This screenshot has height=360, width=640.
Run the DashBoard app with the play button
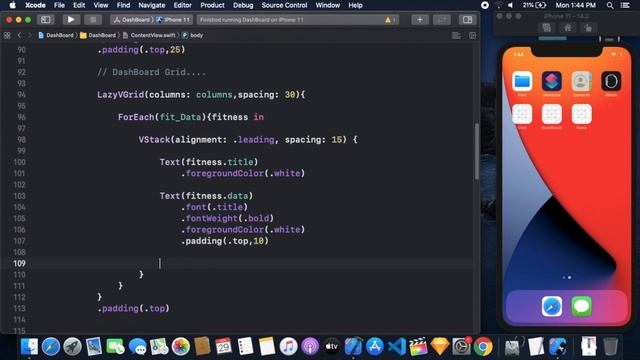pos(71,20)
